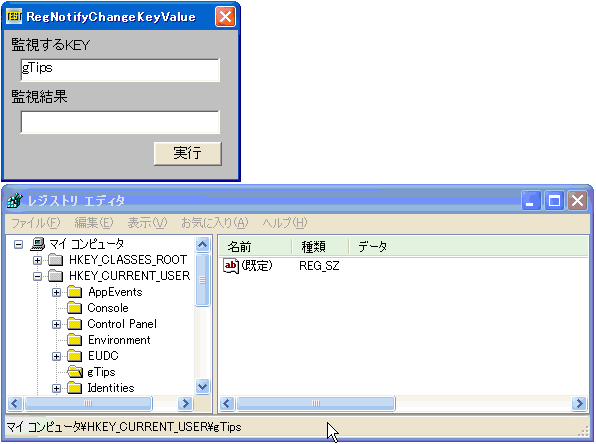Select the Environment folder icon
The height and width of the screenshot is (444, 596).
point(74,340)
